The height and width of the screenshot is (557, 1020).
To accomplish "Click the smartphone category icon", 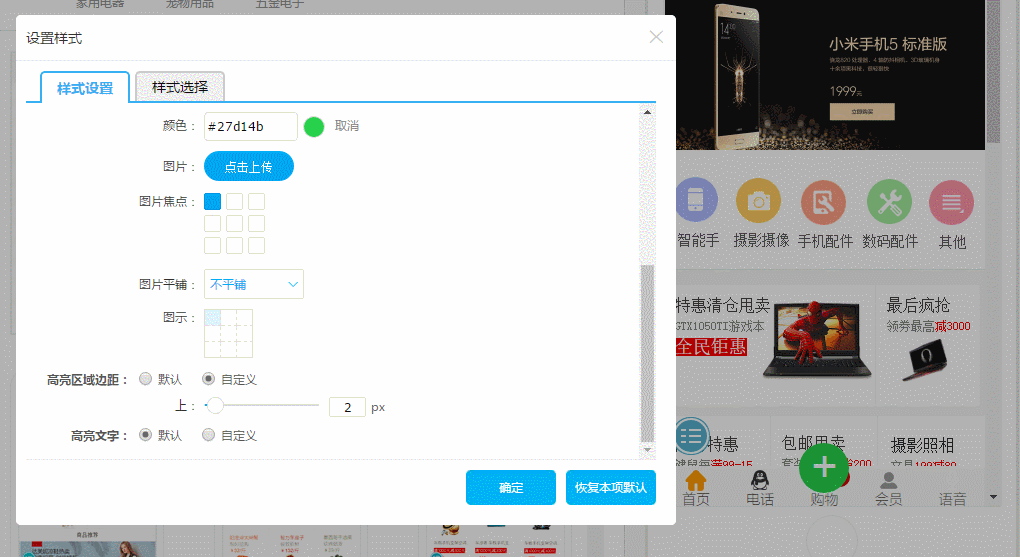I will [x=696, y=203].
